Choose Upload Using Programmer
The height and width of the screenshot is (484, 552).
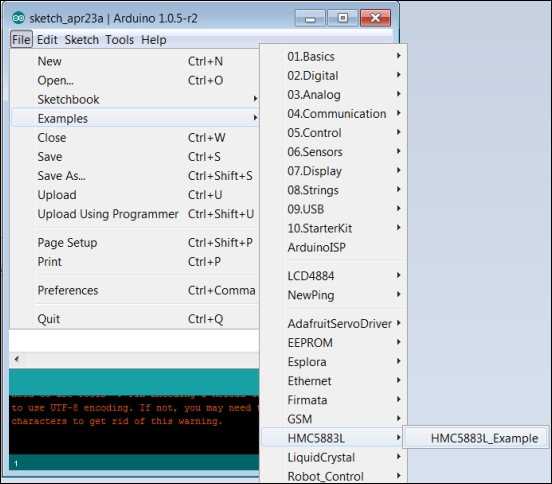pos(135,214)
